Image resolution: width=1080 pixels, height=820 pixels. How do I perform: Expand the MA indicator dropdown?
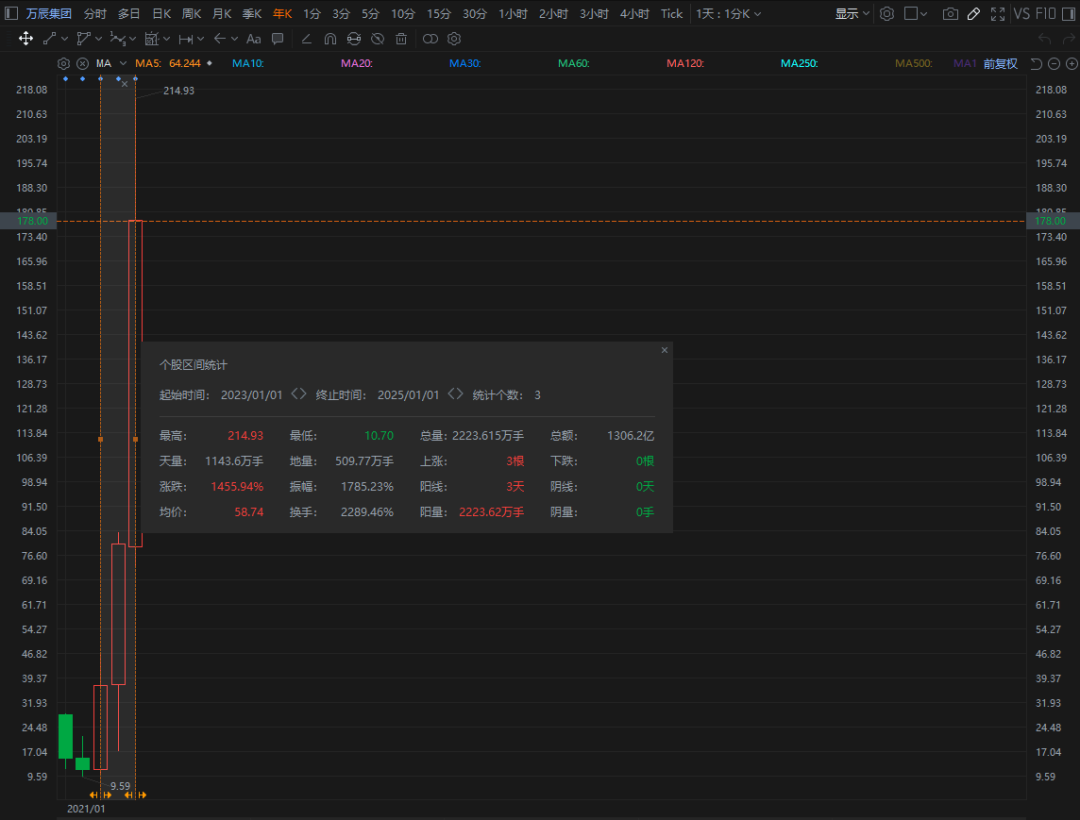[123, 64]
